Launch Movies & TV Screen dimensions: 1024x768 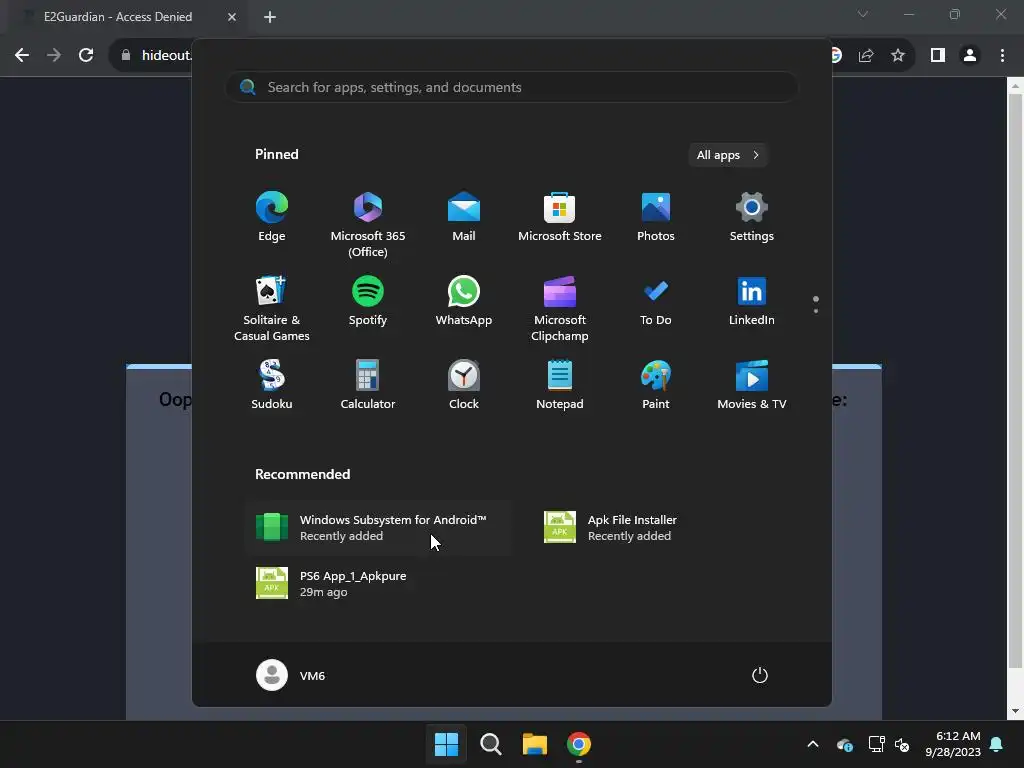tap(752, 385)
